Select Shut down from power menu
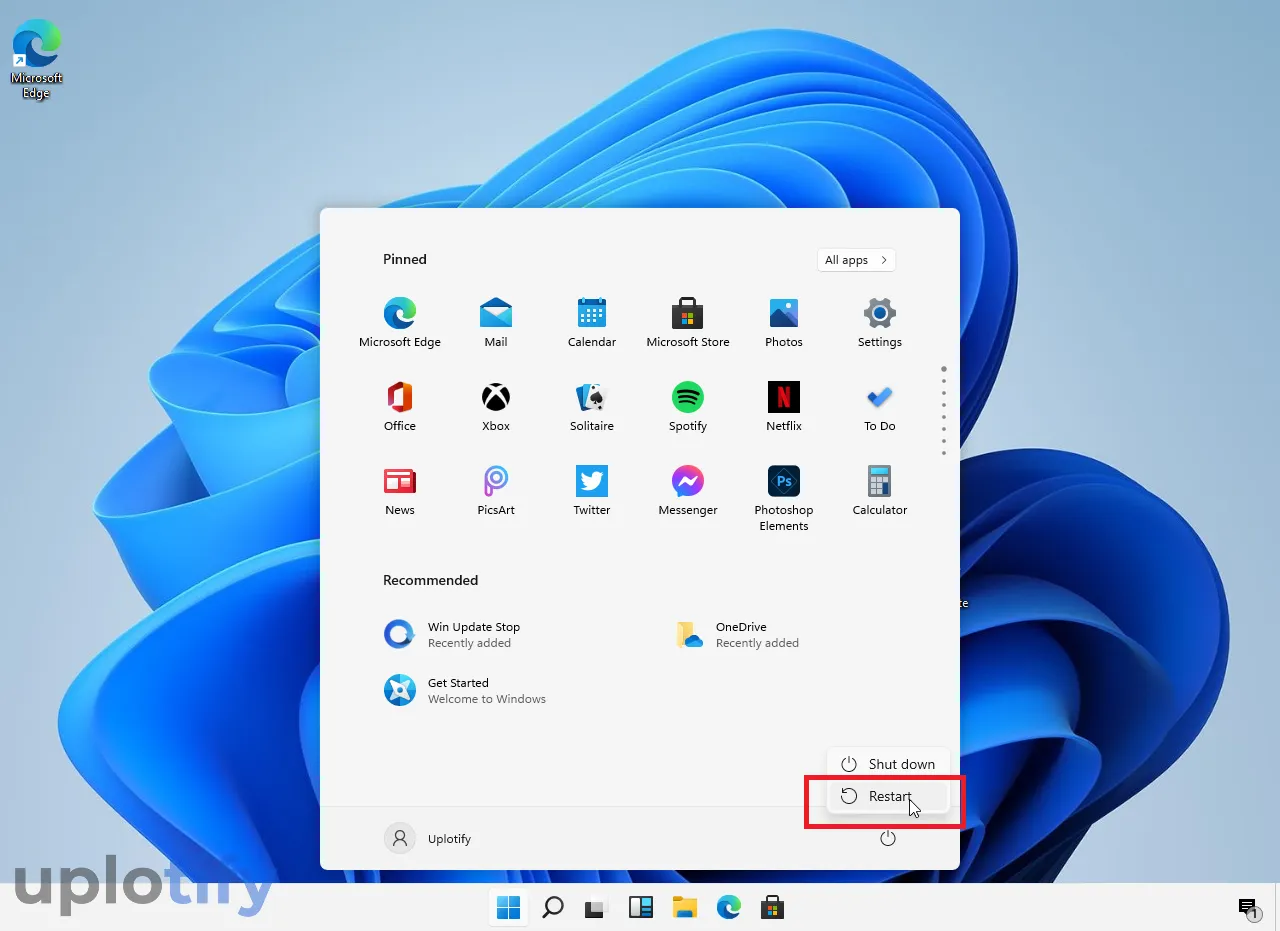Viewport: 1280px width, 931px height. tap(888, 764)
